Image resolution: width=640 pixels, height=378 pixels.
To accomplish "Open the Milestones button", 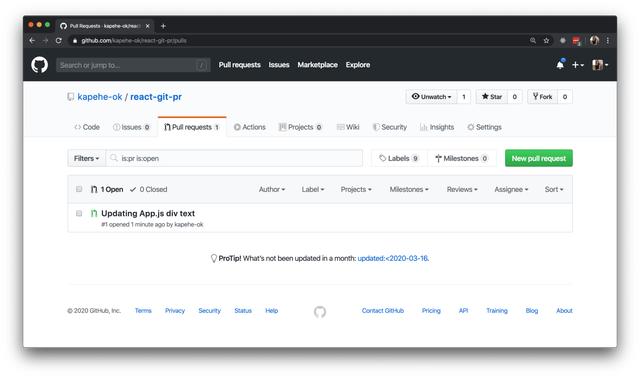I will [x=462, y=158].
